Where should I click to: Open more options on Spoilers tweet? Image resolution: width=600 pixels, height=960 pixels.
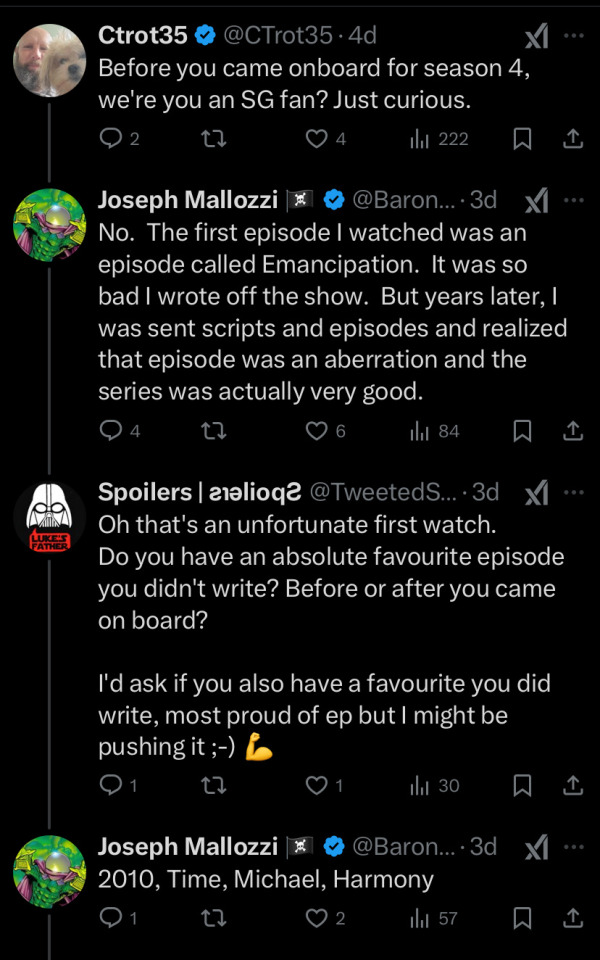pos(573,491)
